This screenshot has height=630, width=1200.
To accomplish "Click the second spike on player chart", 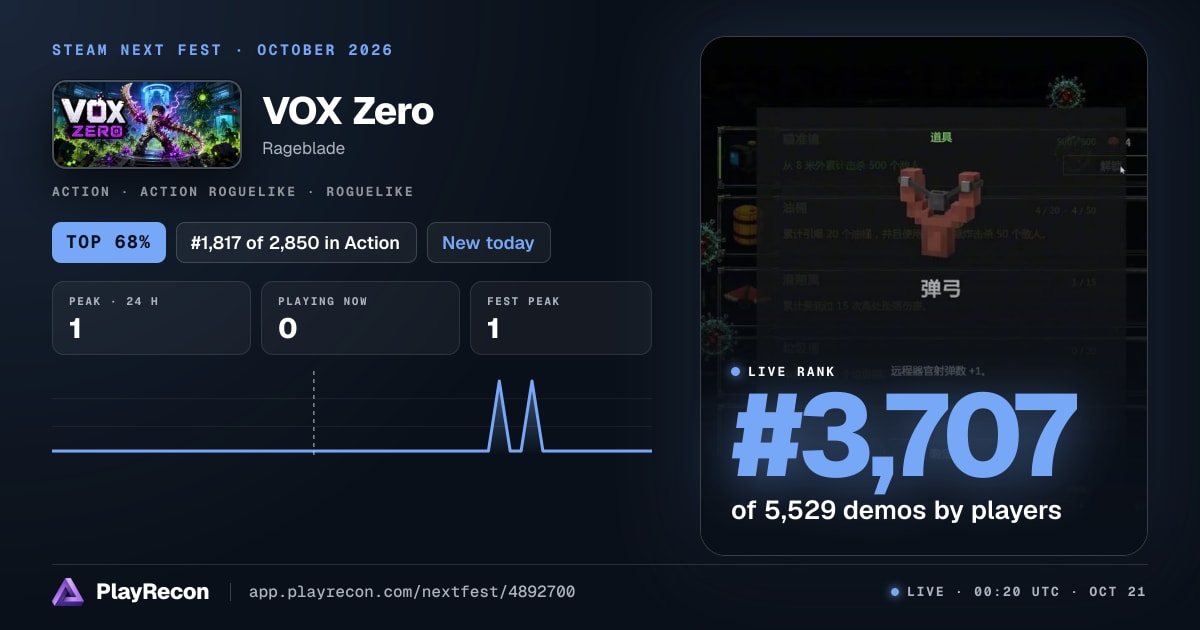I will pyautogui.click(x=531, y=415).
